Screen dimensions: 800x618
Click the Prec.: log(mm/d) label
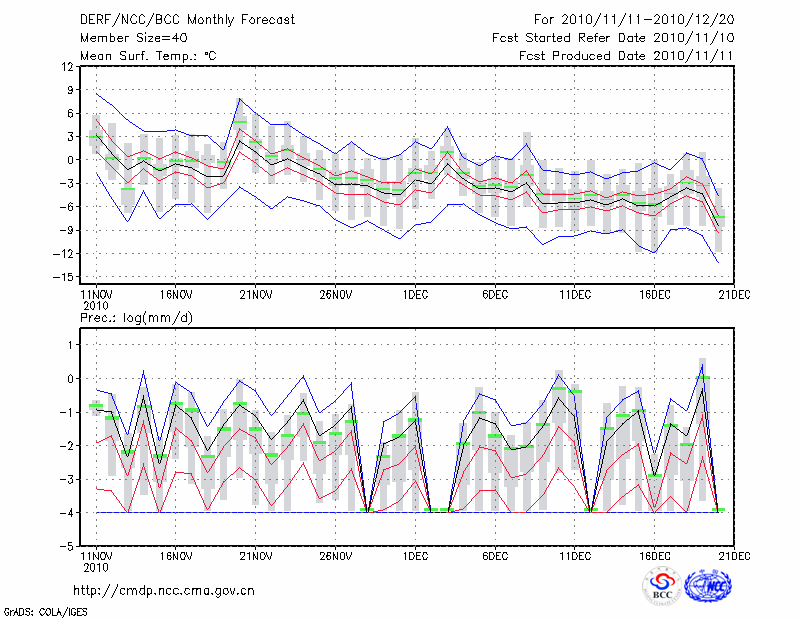tap(135, 318)
